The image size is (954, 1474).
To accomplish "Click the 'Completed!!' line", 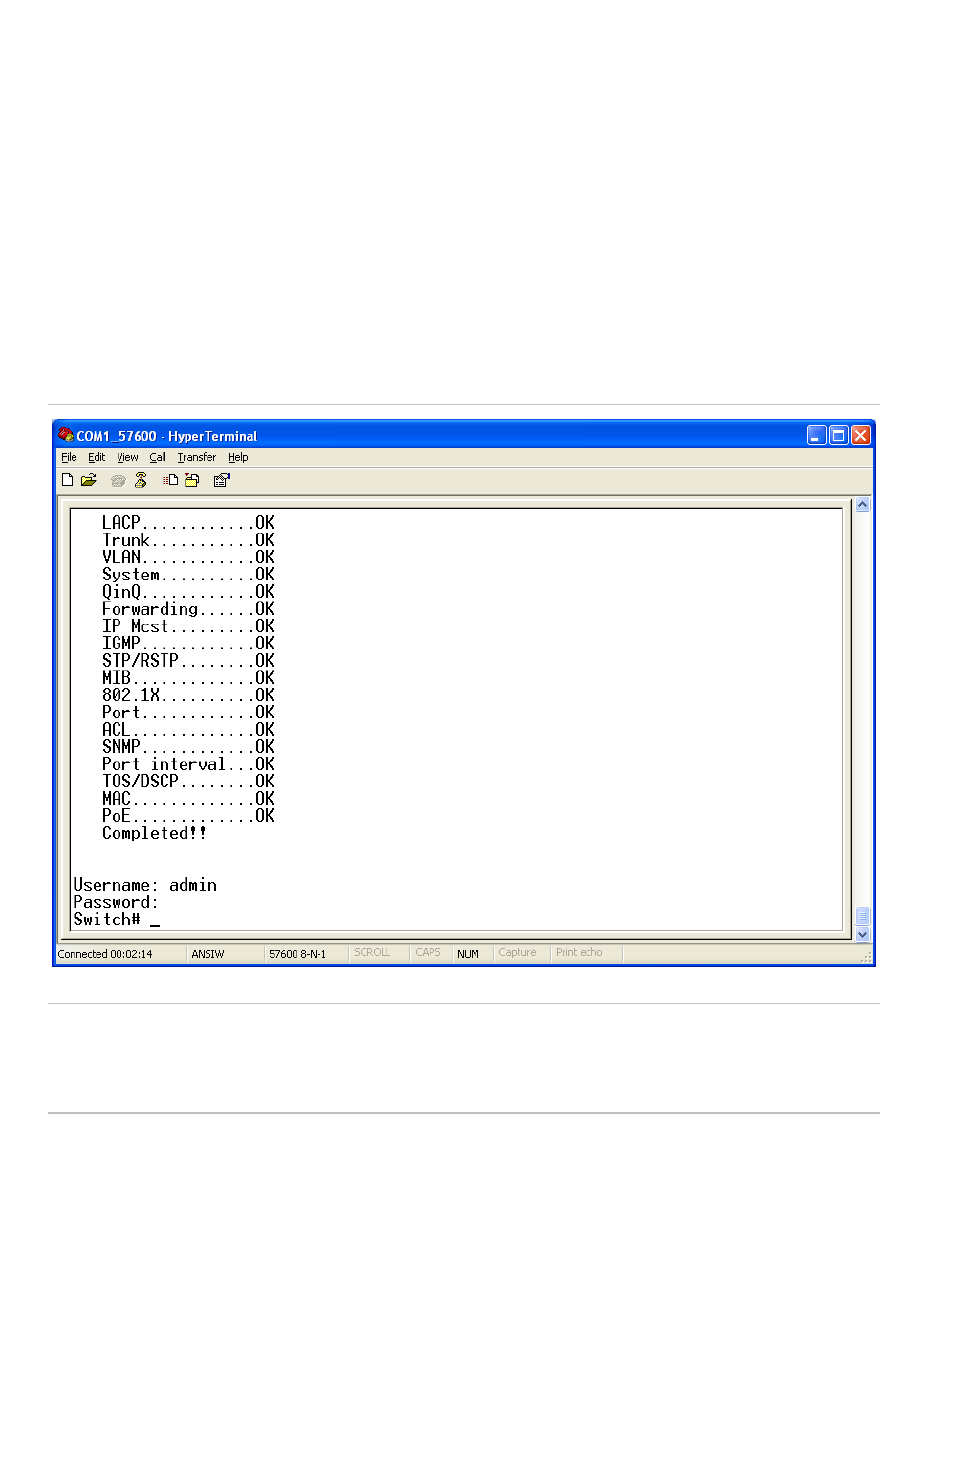I will tap(154, 833).
